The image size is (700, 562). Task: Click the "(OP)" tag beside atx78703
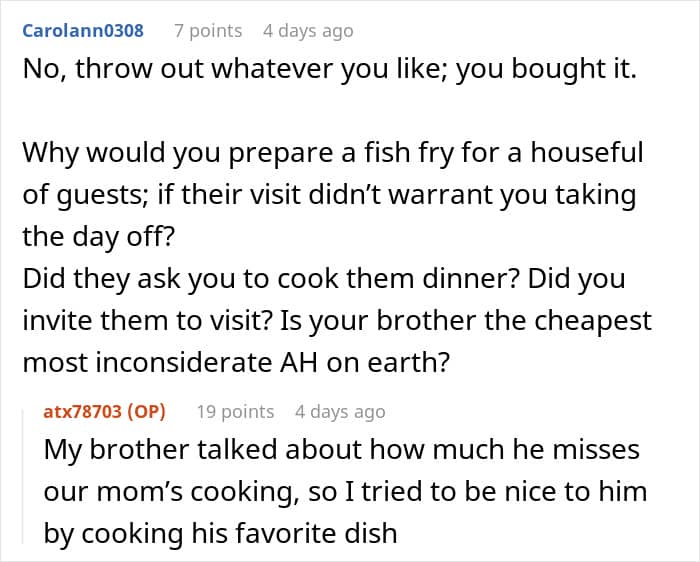146,412
